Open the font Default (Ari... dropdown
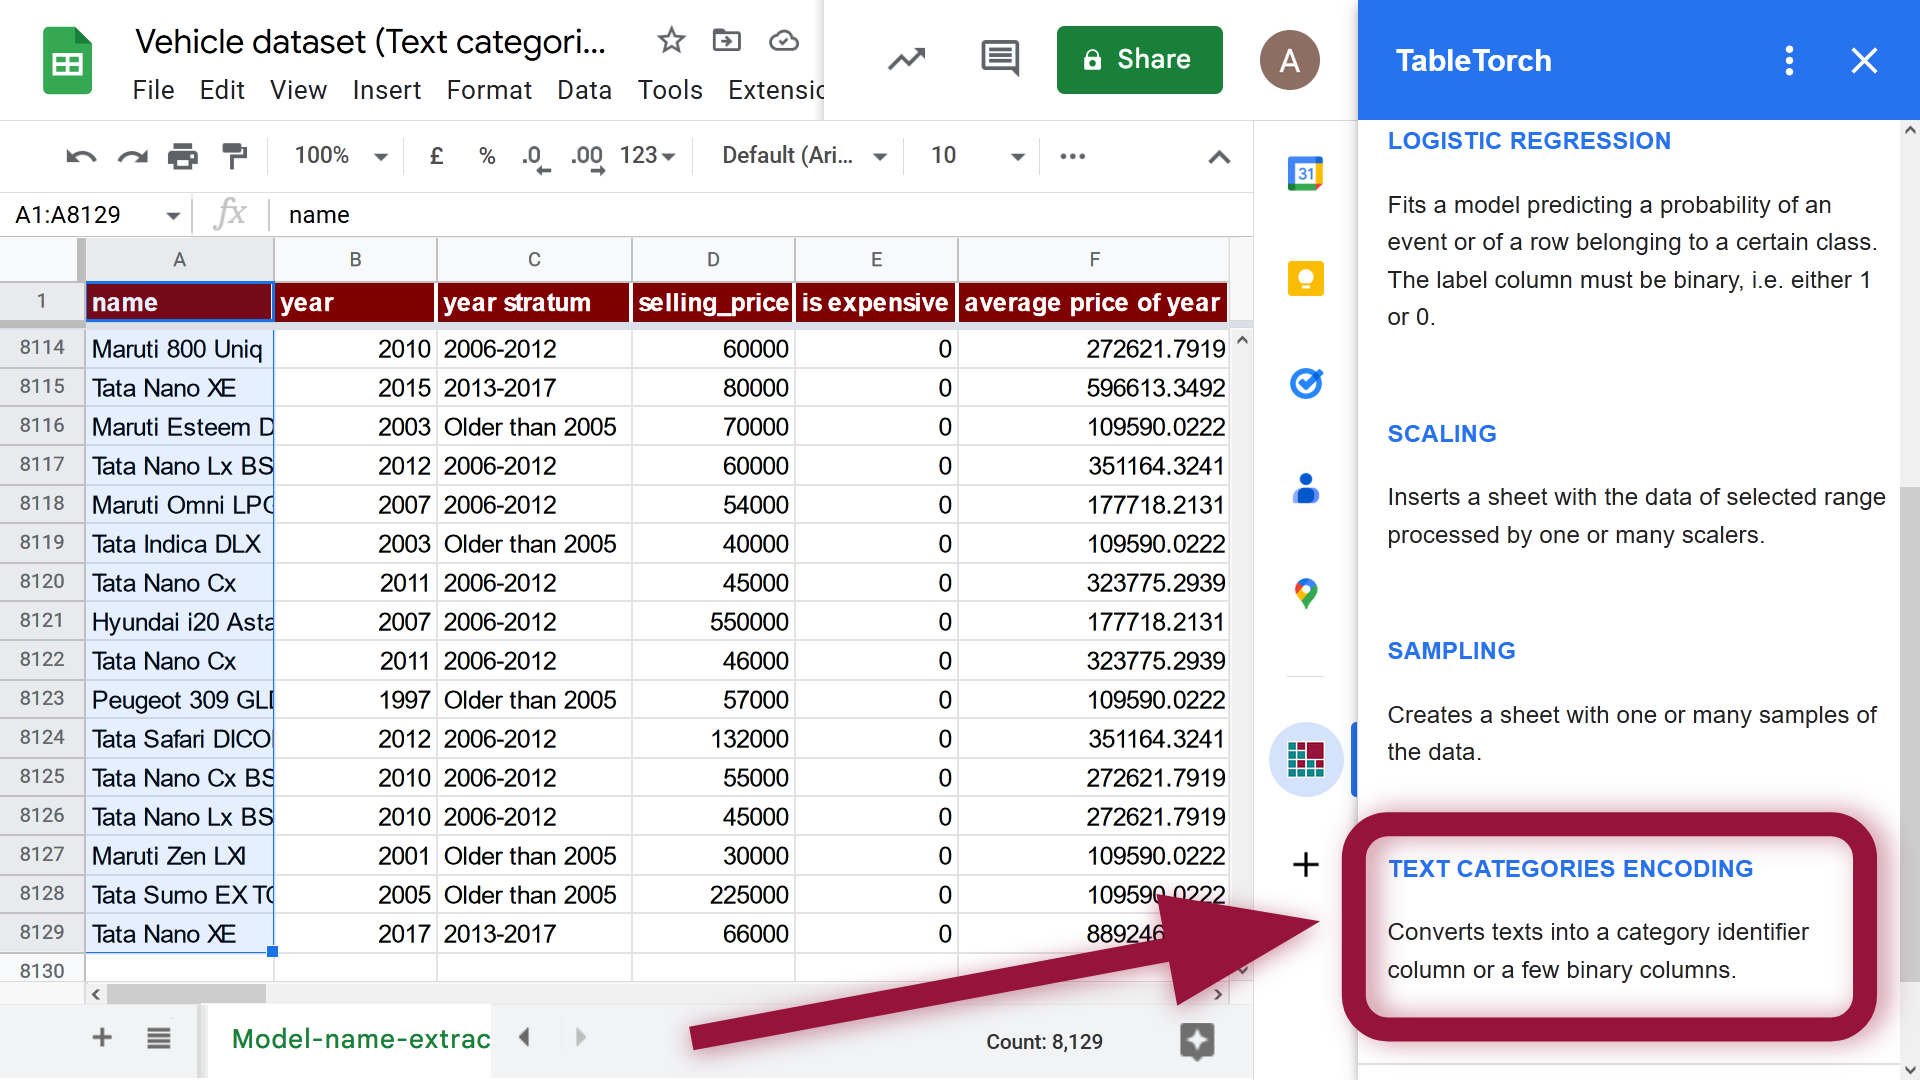Image resolution: width=1920 pixels, height=1080 pixels. (x=804, y=156)
